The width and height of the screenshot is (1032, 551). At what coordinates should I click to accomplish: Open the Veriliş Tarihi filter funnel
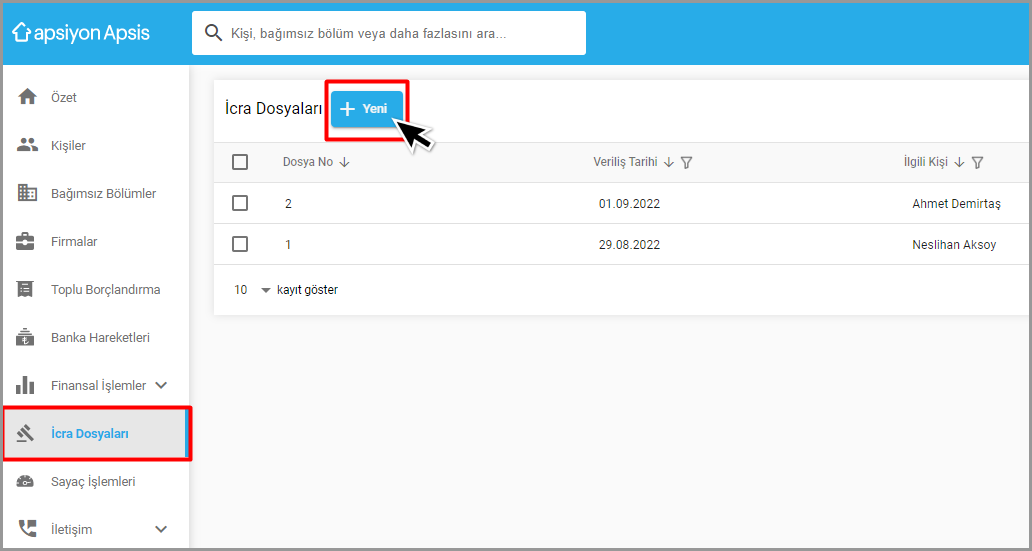click(686, 163)
